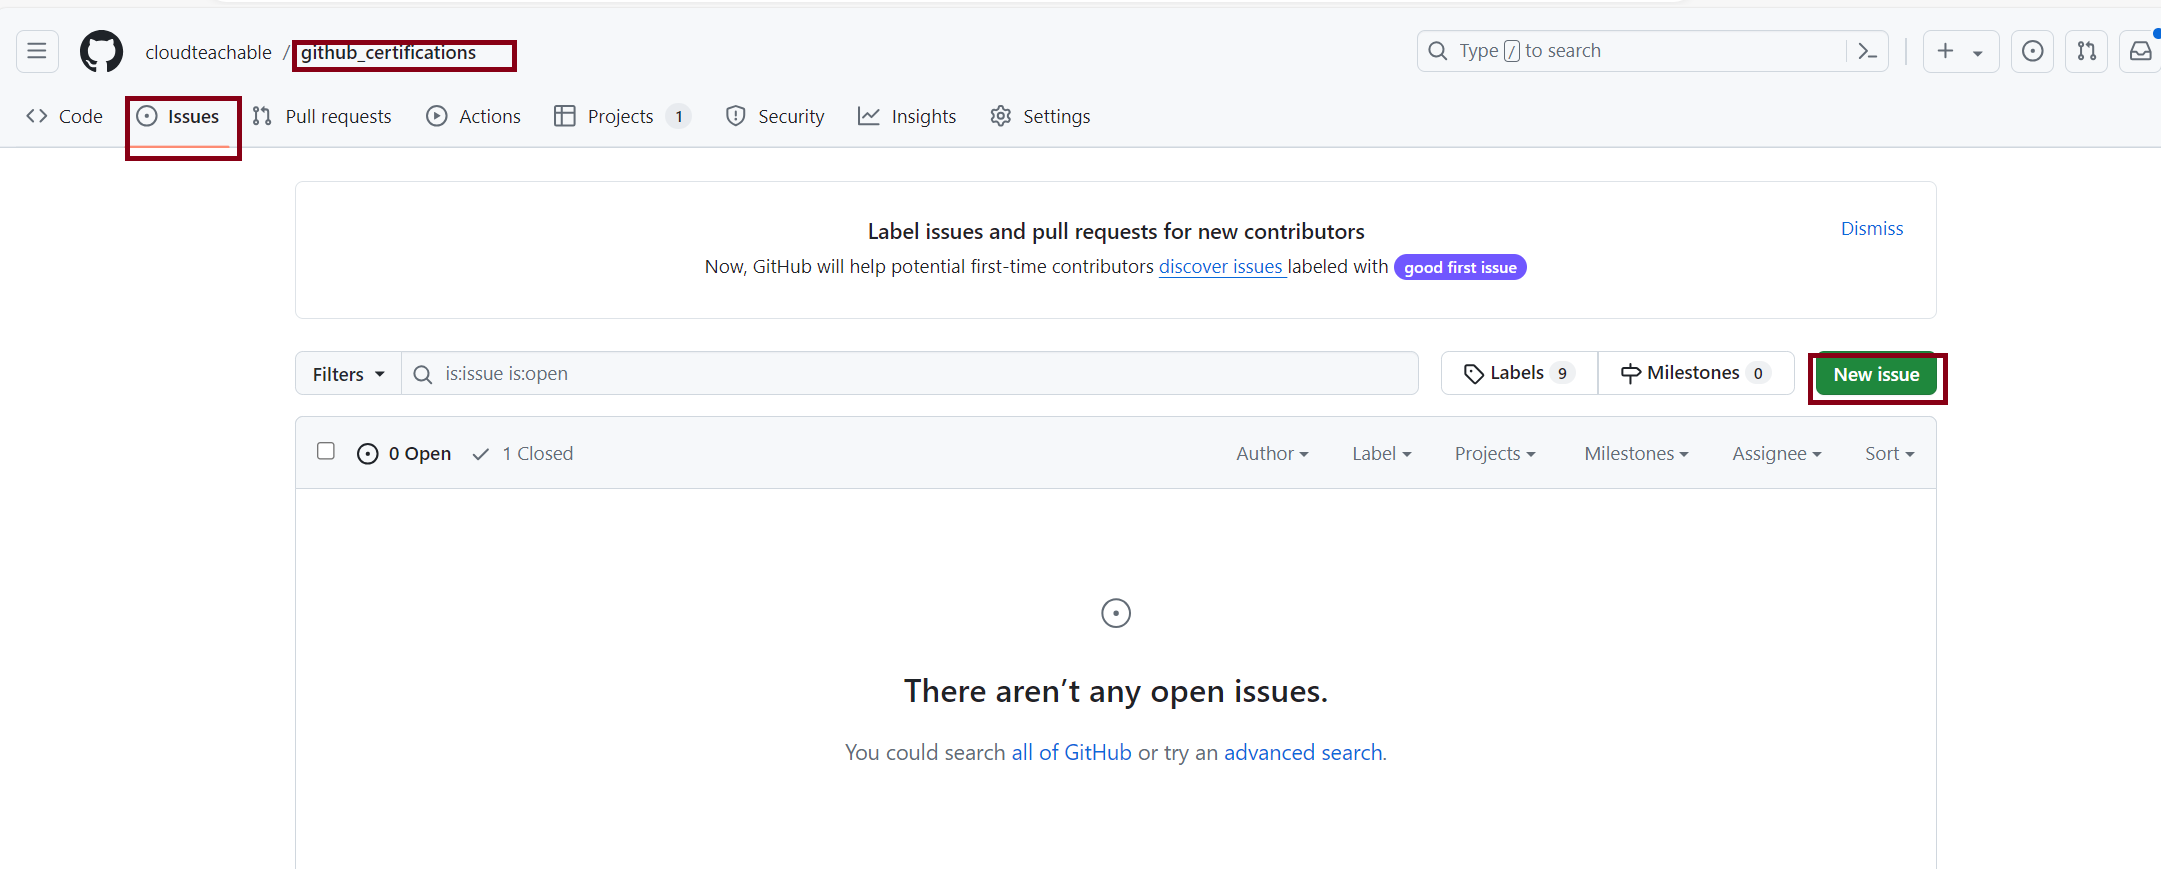Open the Milestones page button

tap(1695, 373)
